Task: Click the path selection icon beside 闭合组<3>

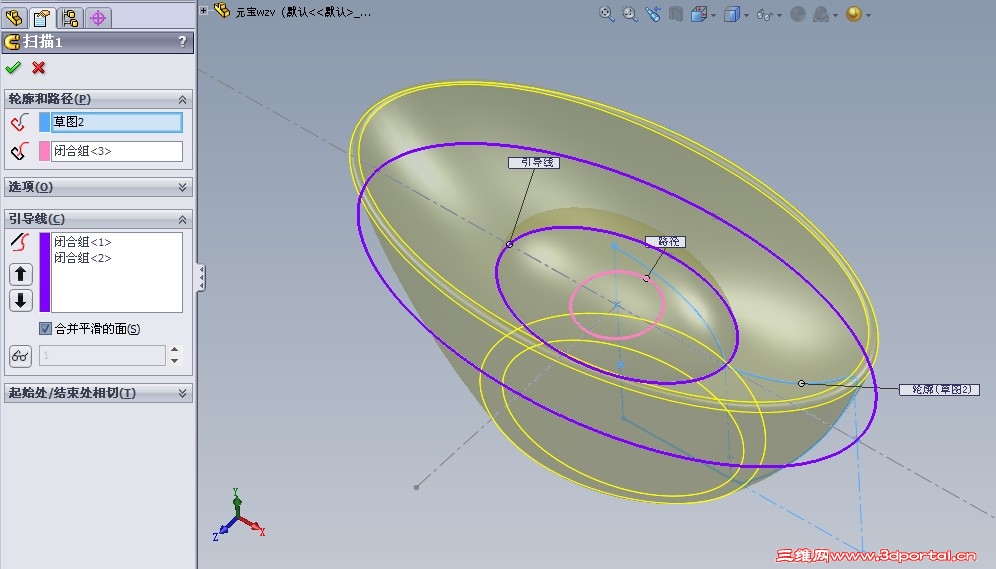Action: (20, 151)
